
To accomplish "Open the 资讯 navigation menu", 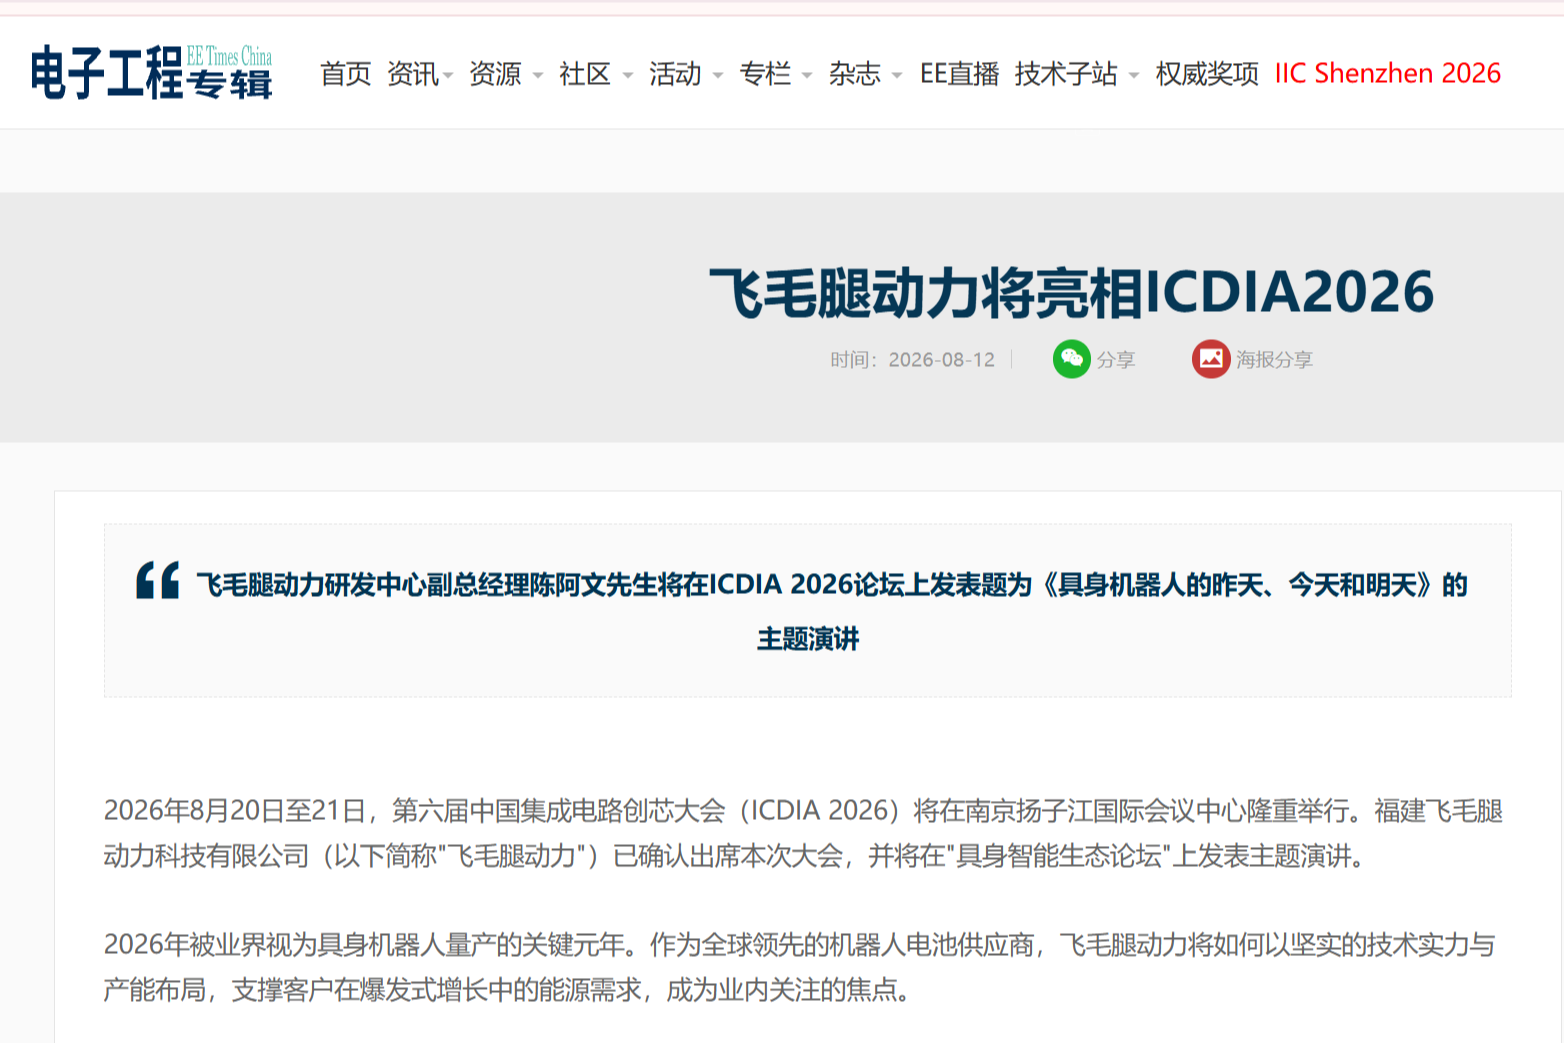I will (413, 74).
